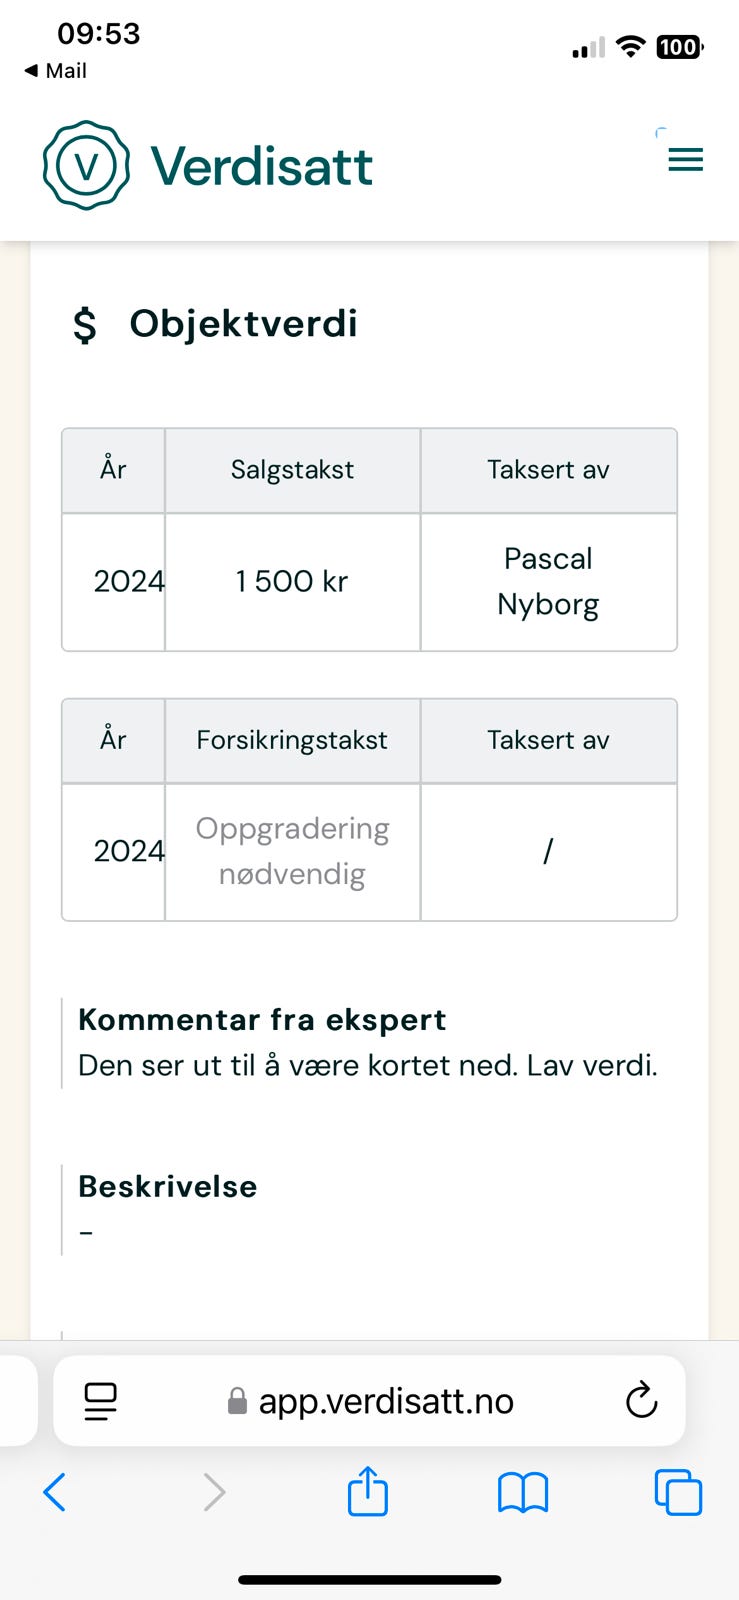Screen dimensions: 739x1600
Task: Click the Beskrivelse section heading
Action: (x=167, y=1186)
